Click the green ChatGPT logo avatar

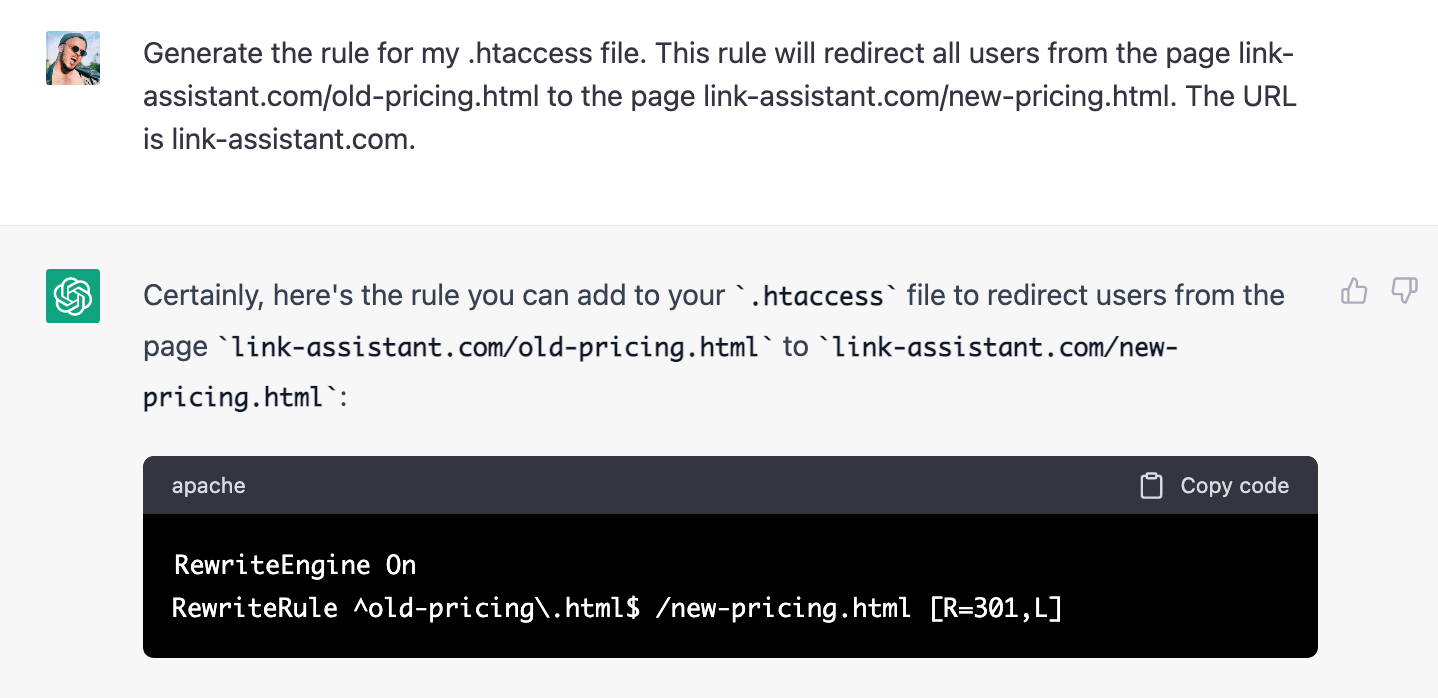click(73, 296)
